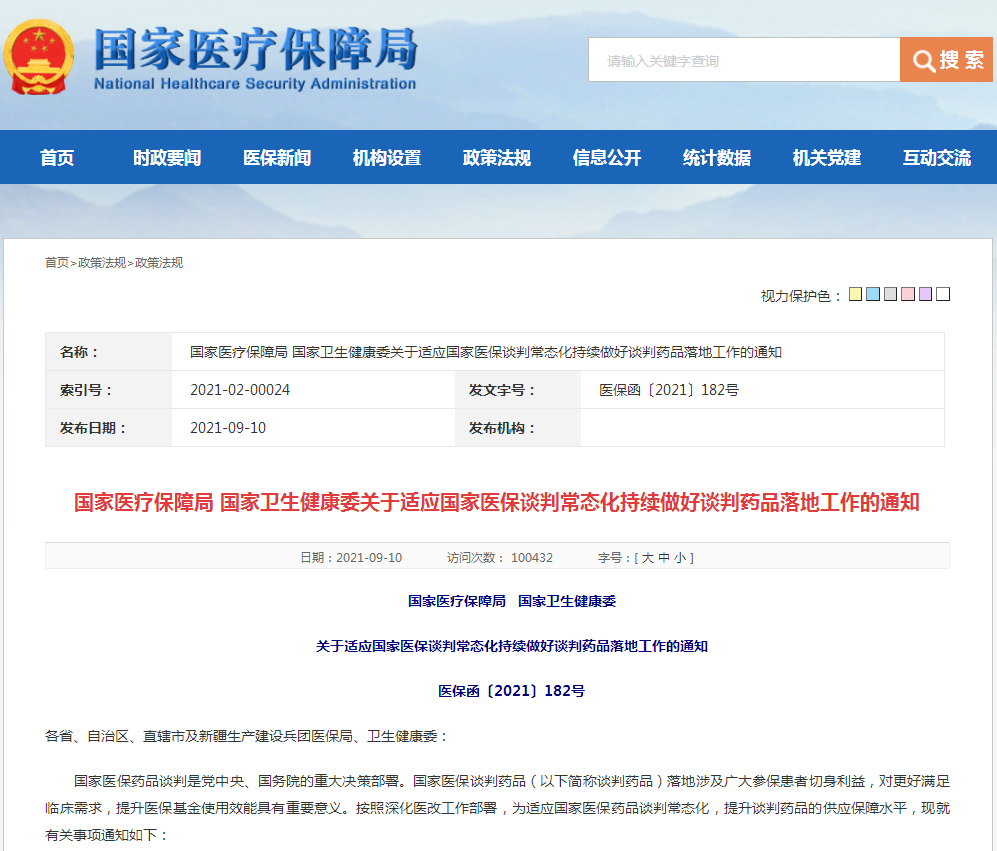Screen dimensions: 997x851
Task: Click the 名称 row title text
Action: (x=486, y=352)
